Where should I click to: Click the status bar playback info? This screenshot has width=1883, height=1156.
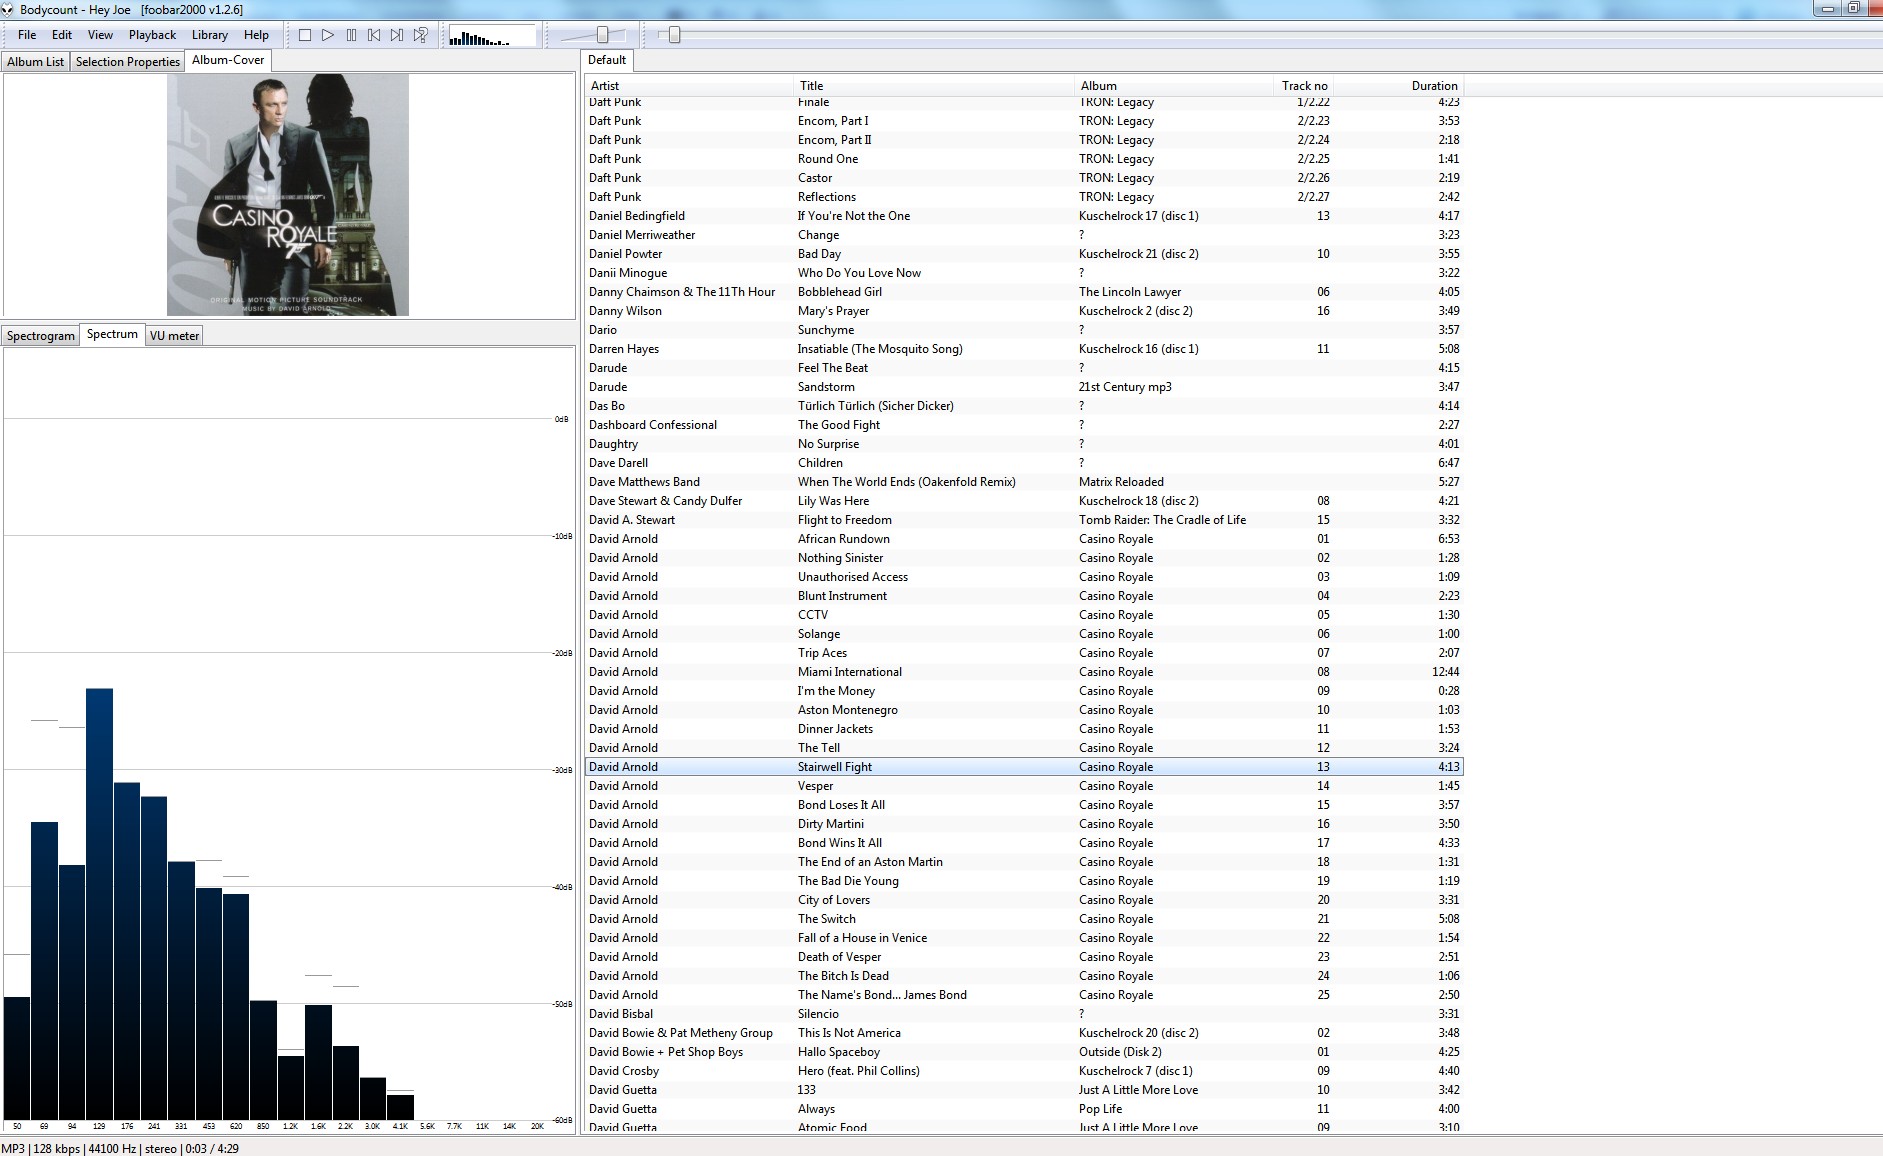[120, 1148]
